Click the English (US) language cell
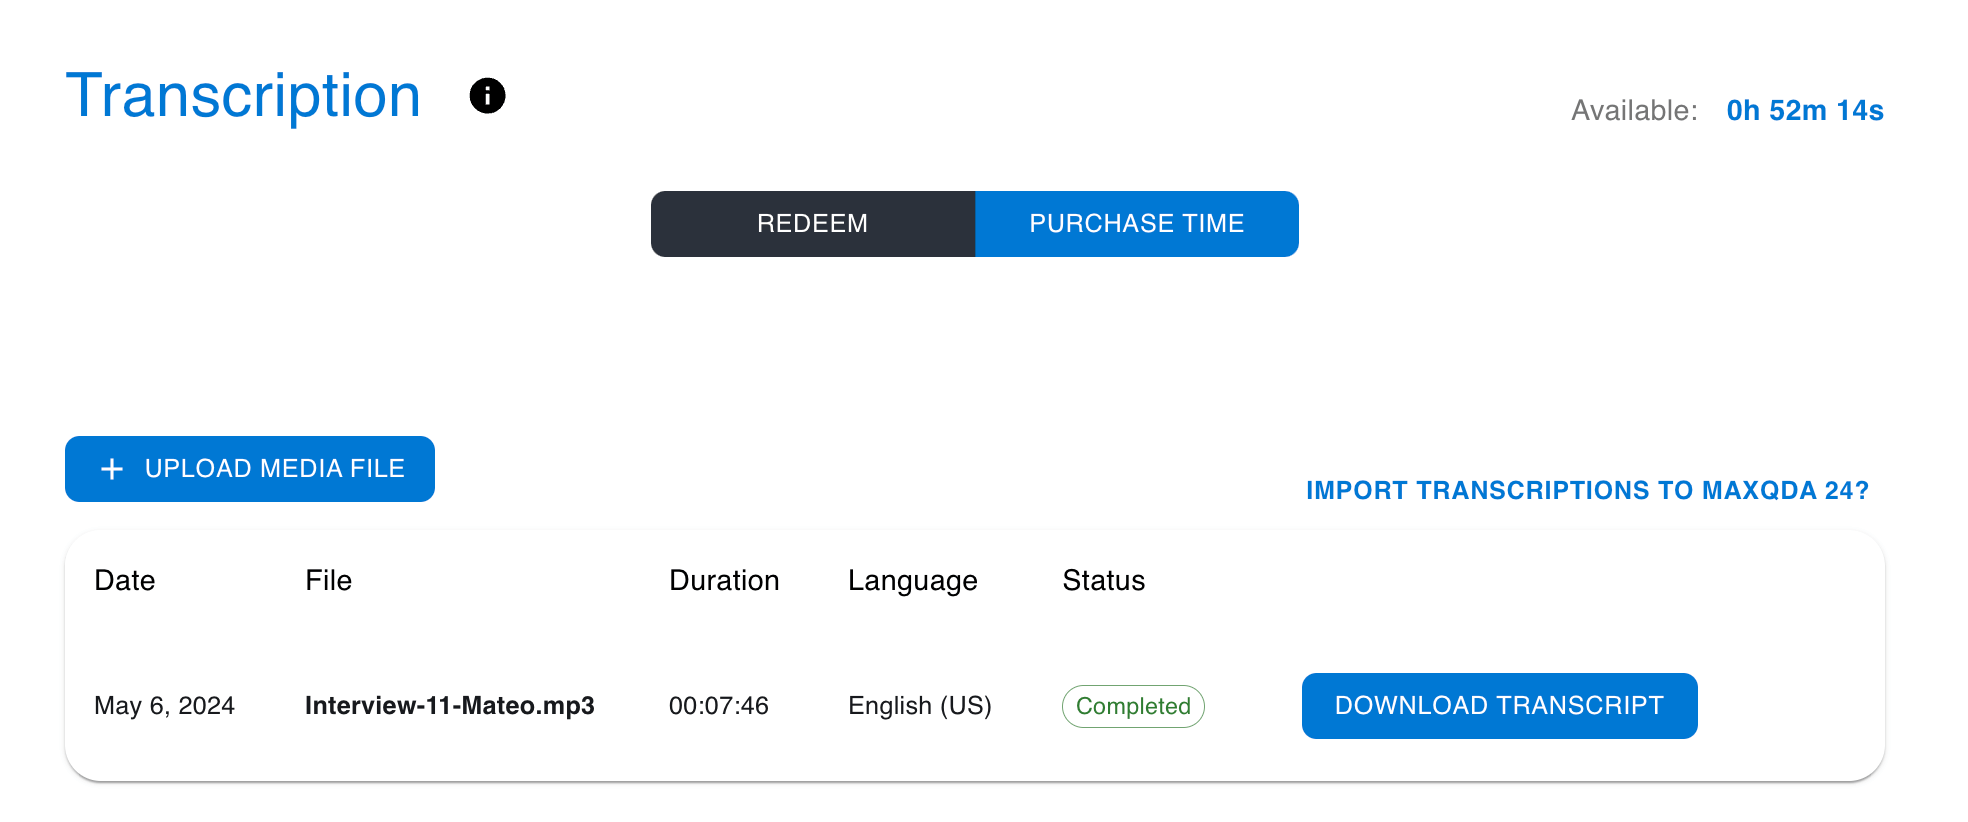 [x=920, y=706]
